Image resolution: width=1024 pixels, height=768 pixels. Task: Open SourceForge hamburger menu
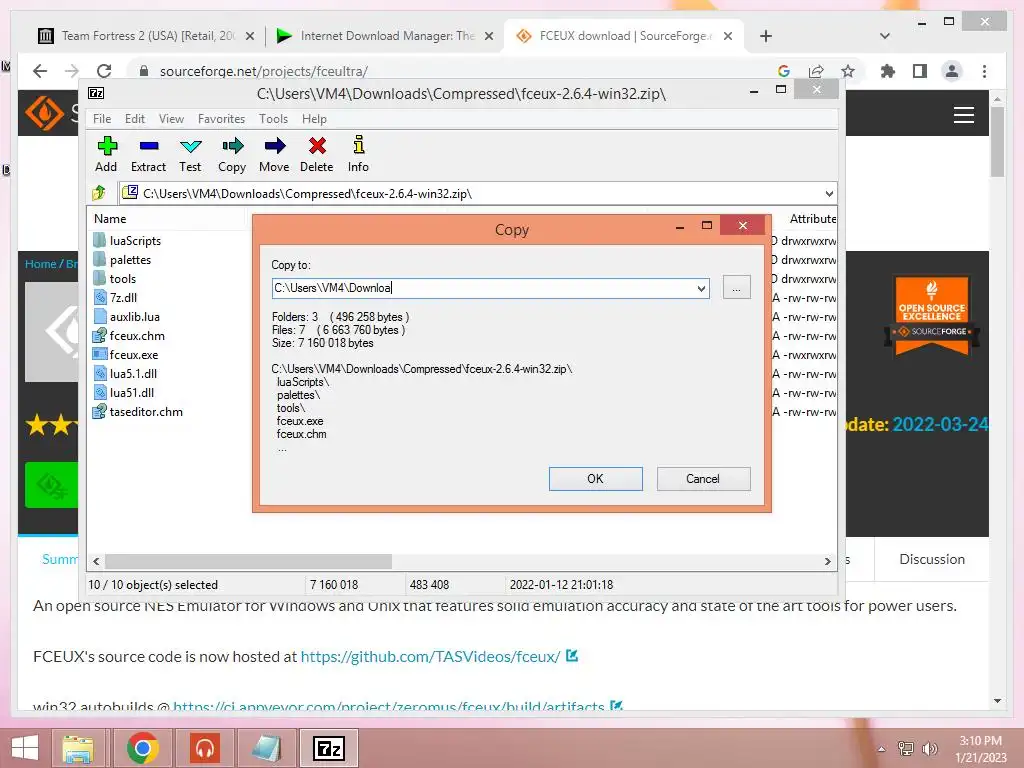tap(964, 115)
